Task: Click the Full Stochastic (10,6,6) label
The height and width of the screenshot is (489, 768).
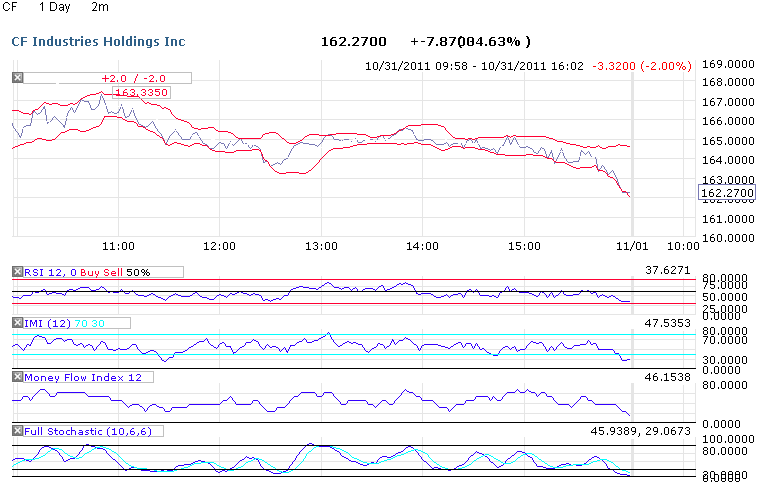Action: coord(88,431)
